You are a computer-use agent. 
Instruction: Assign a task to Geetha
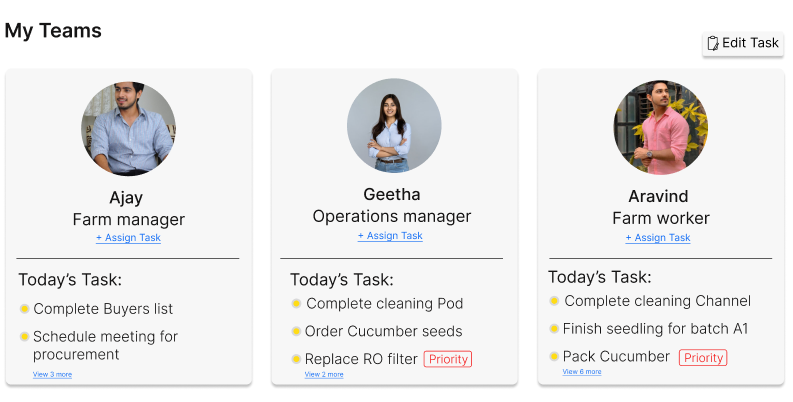390,236
